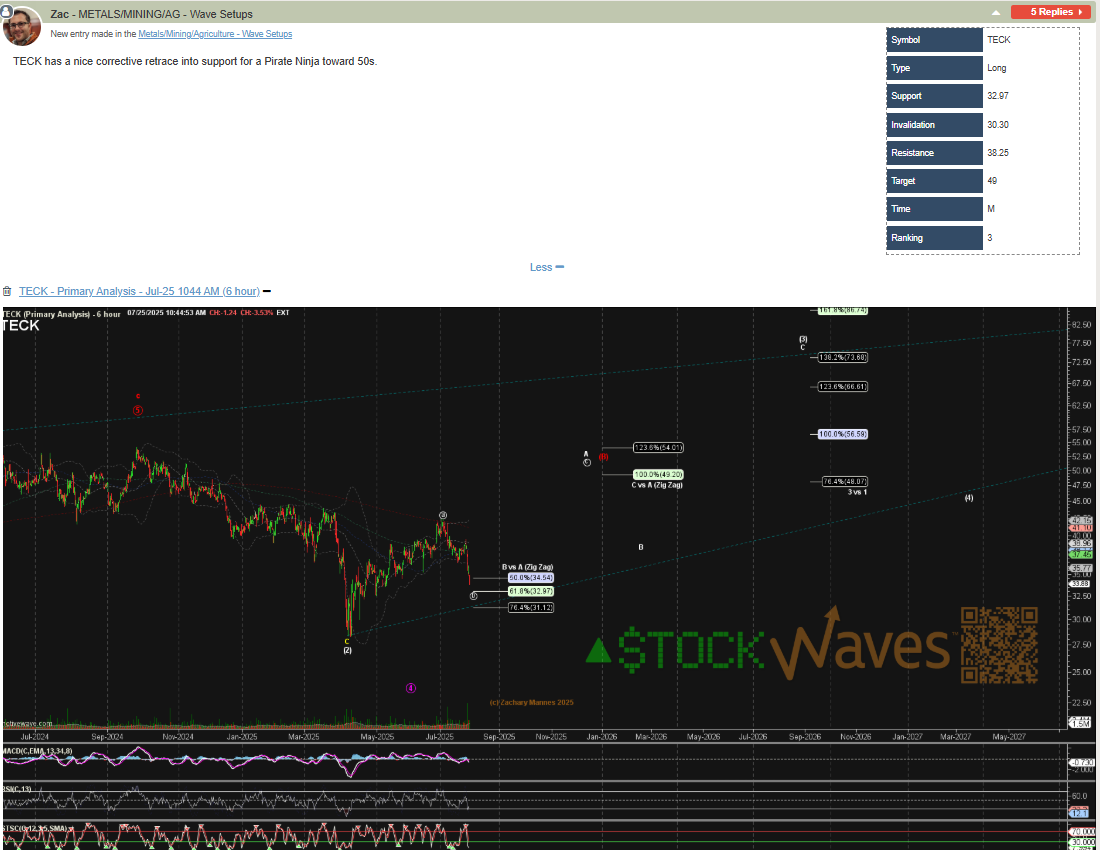Select the Target value 49

coord(992,181)
